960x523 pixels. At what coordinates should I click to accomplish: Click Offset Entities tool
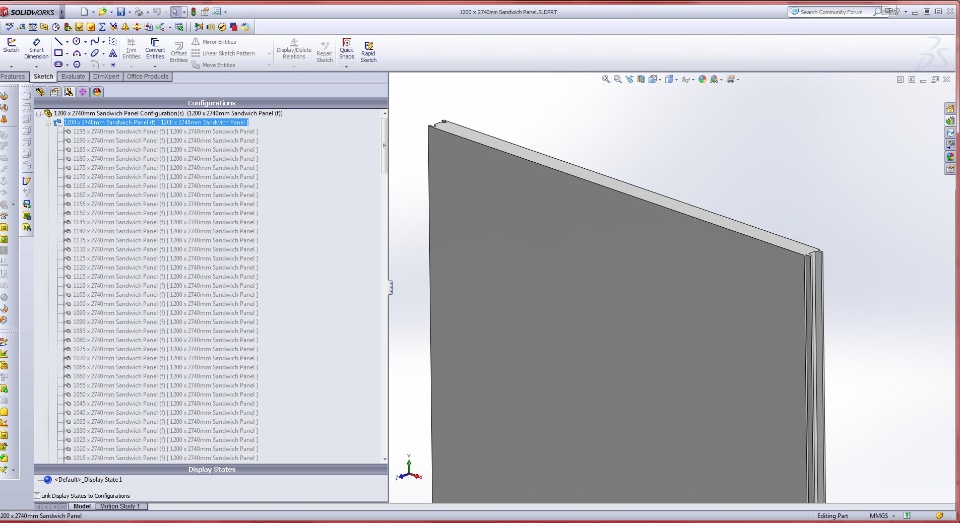[178, 52]
